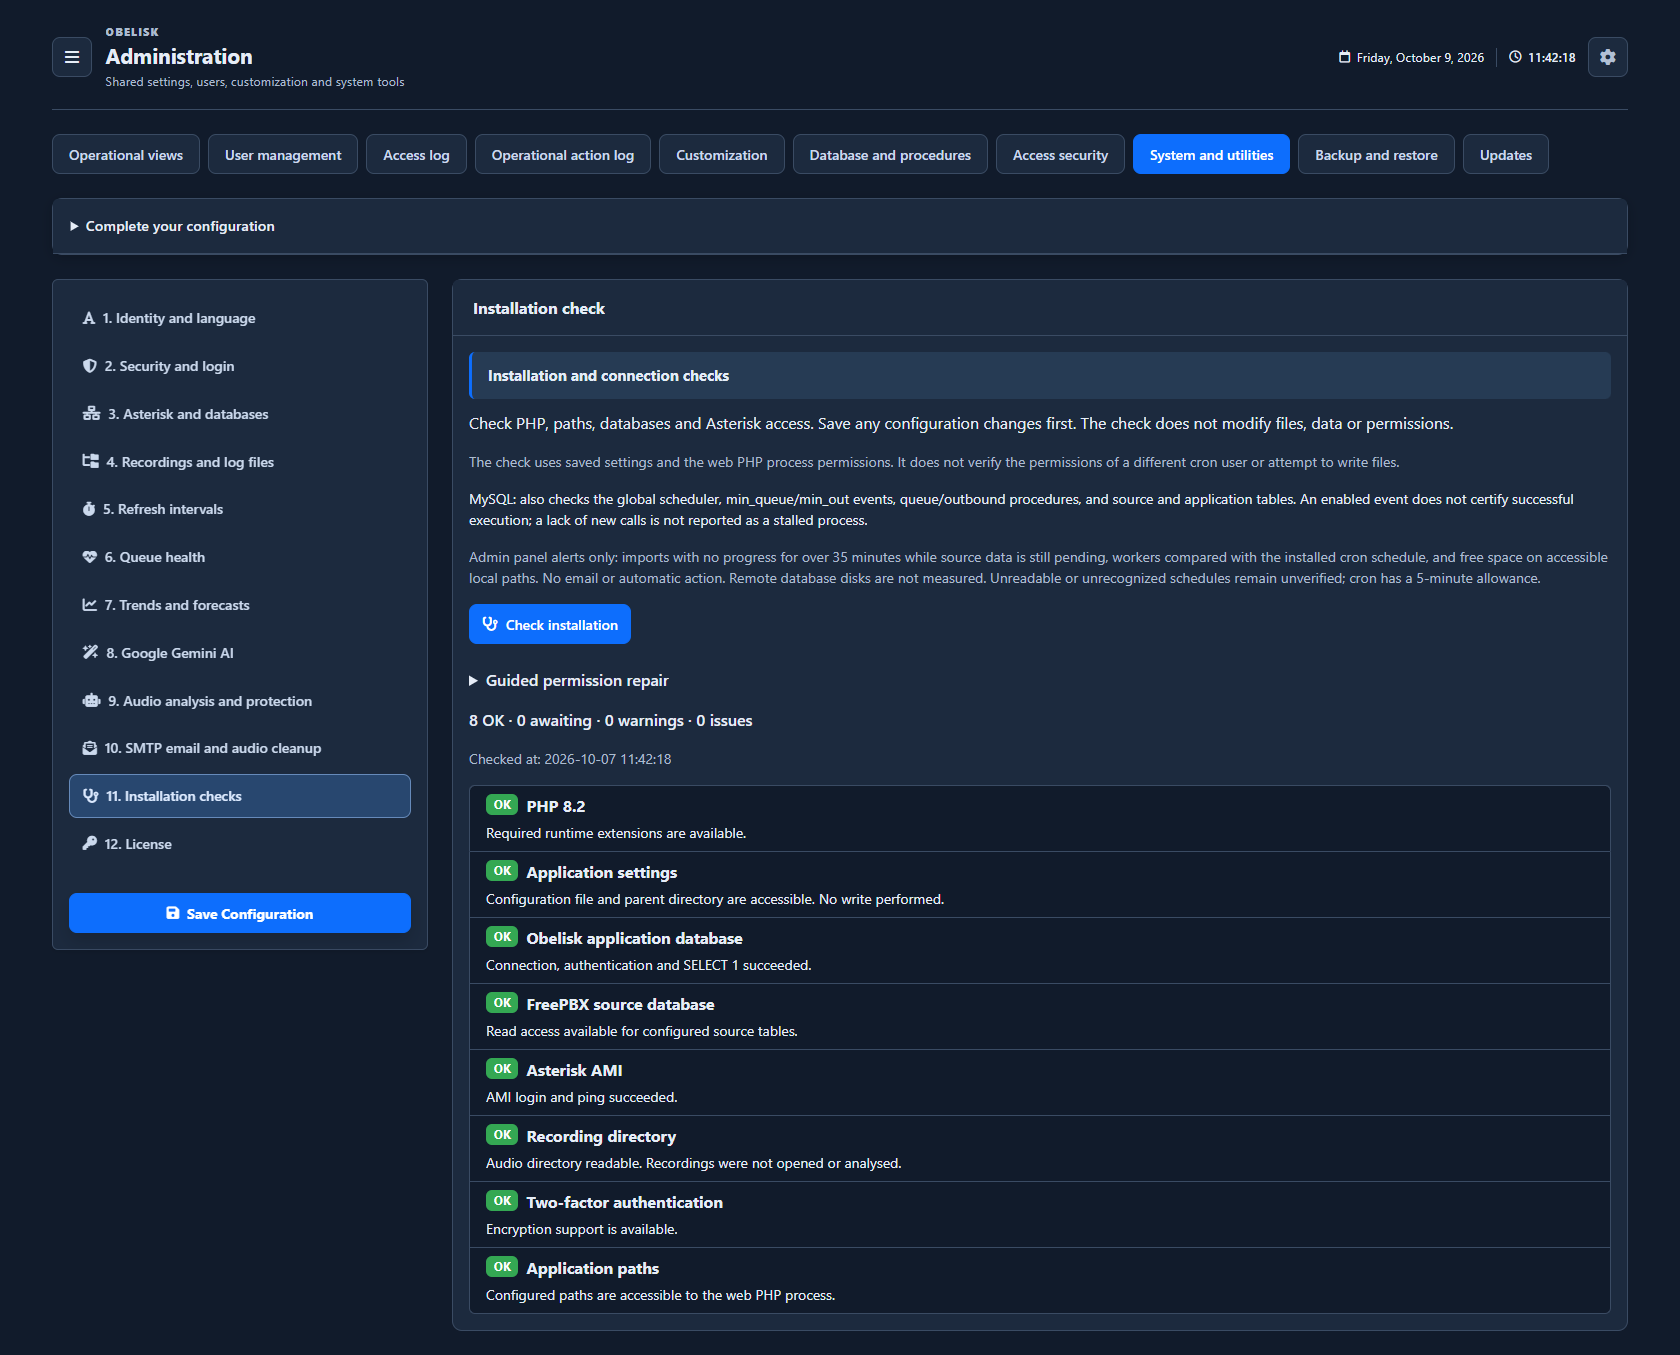
Task: Click the License key icon
Action: (x=90, y=843)
